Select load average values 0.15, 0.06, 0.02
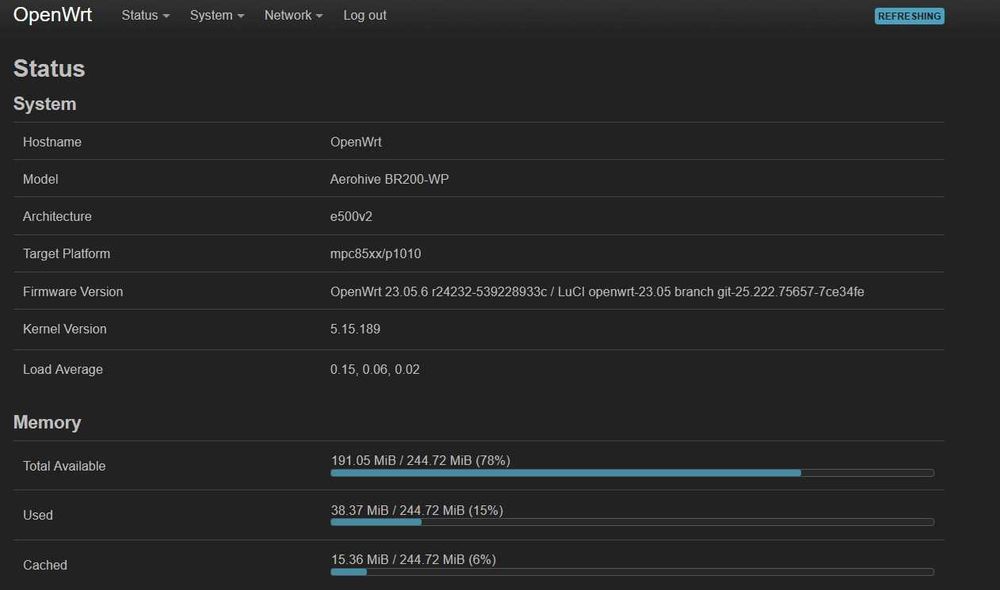1000x590 pixels. 375,369
